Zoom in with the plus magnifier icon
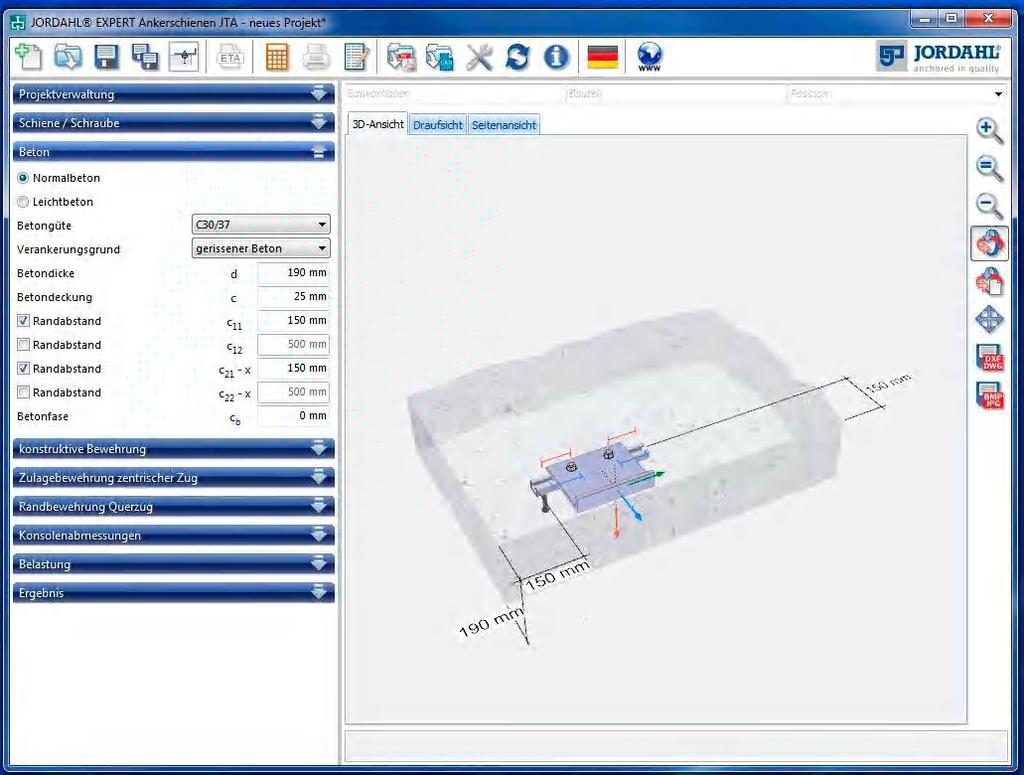 tap(989, 131)
